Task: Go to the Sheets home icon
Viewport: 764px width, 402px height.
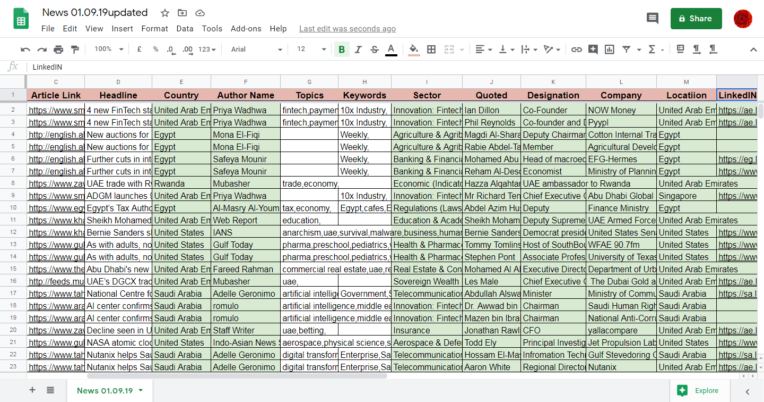Action: [x=21, y=19]
